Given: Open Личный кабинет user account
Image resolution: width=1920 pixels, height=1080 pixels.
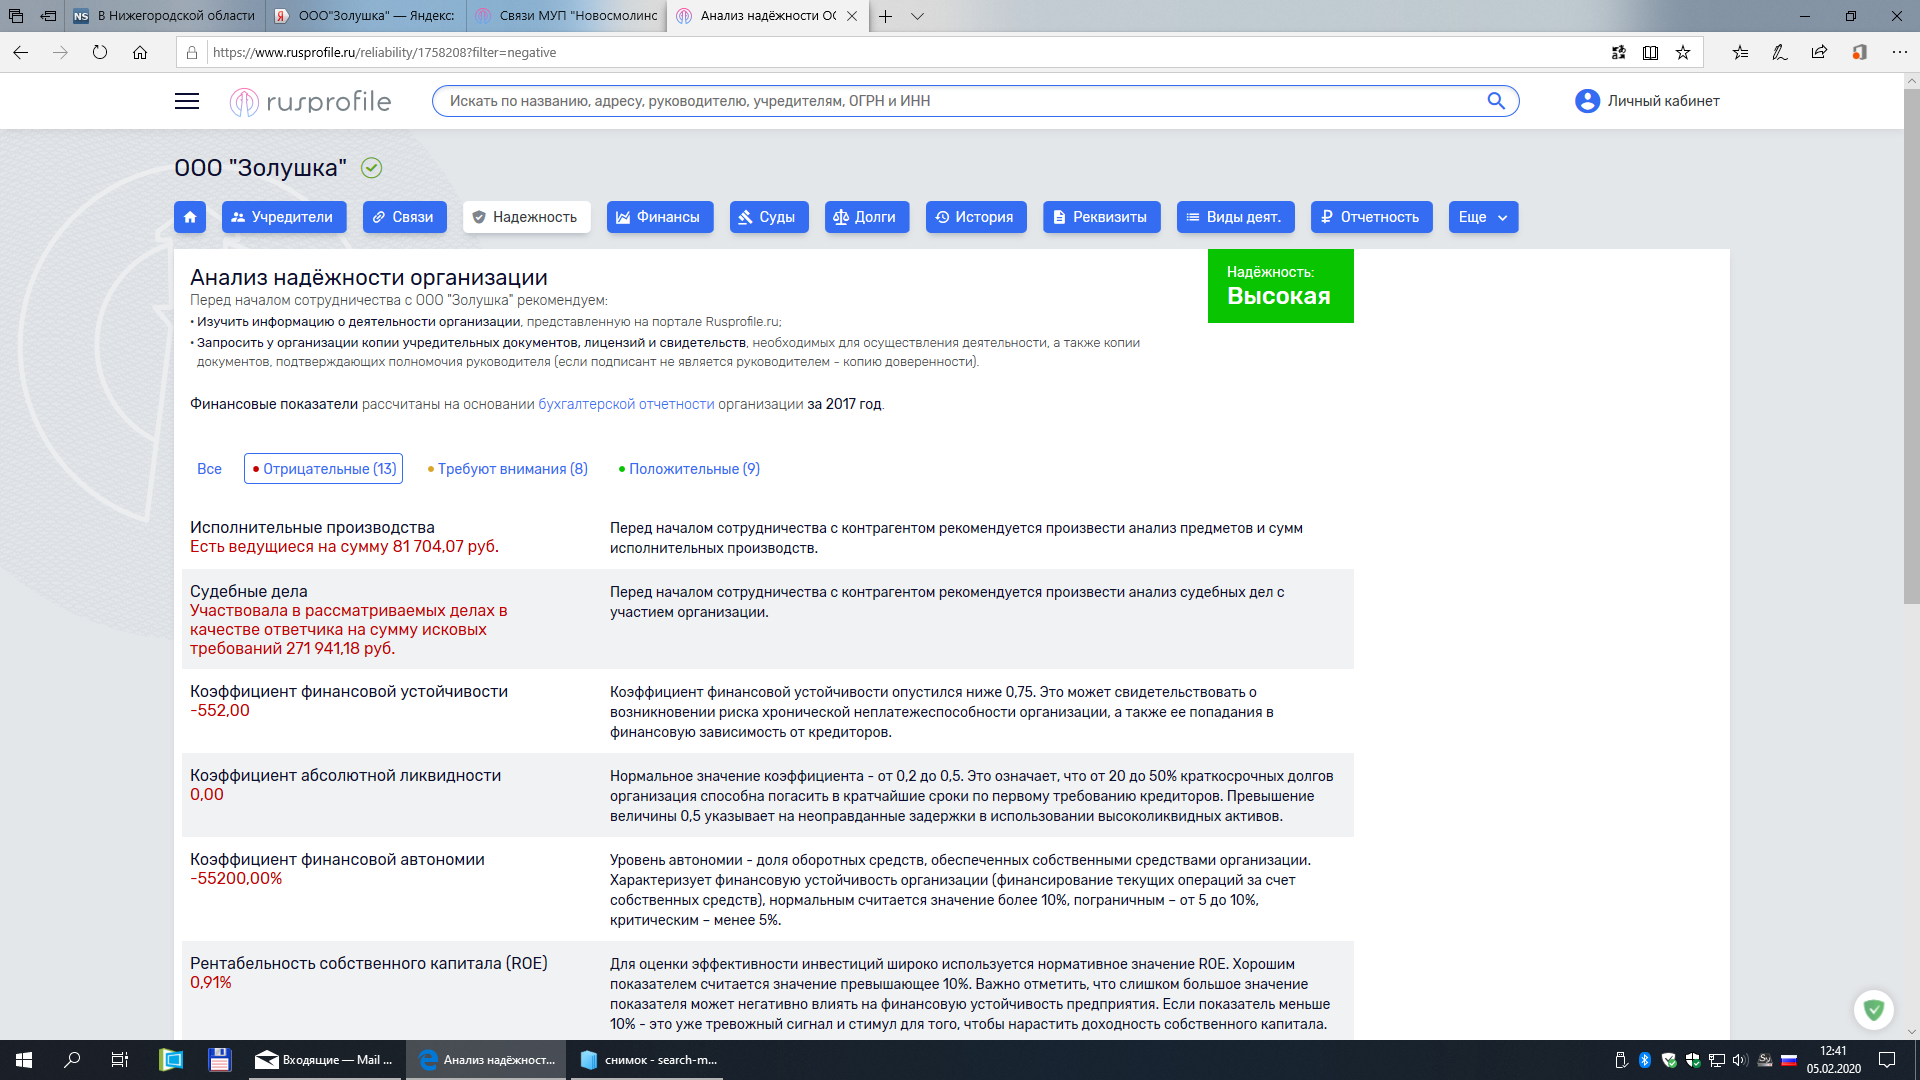Looking at the screenshot, I should (1647, 101).
